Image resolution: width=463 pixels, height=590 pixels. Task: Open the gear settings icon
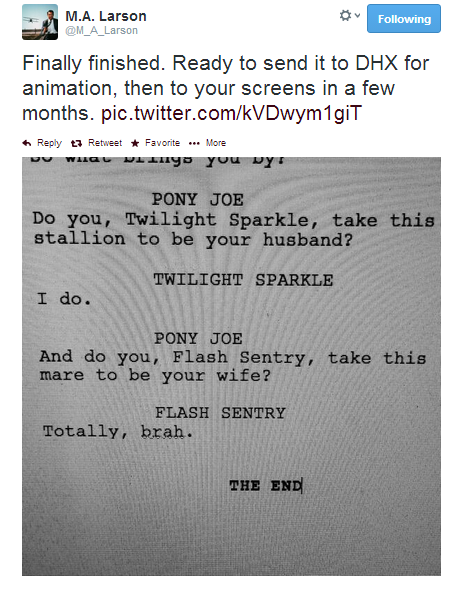point(345,16)
